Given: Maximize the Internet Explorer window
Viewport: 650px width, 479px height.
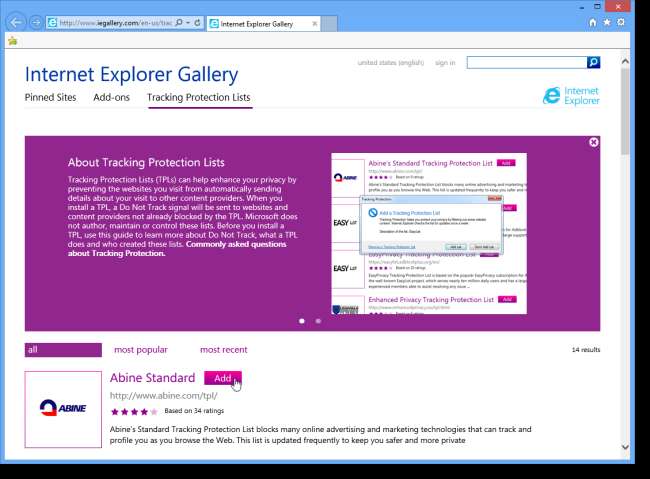Looking at the screenshot, I should 597,7.
